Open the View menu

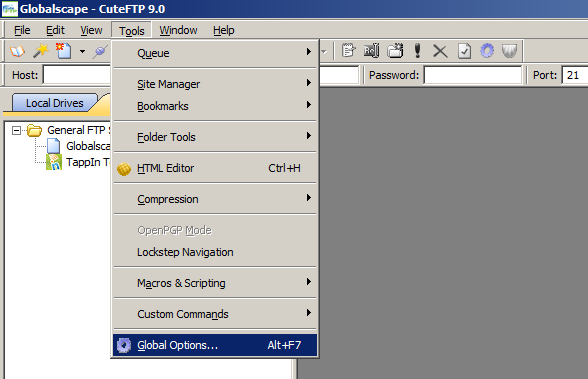coord(91,30)
